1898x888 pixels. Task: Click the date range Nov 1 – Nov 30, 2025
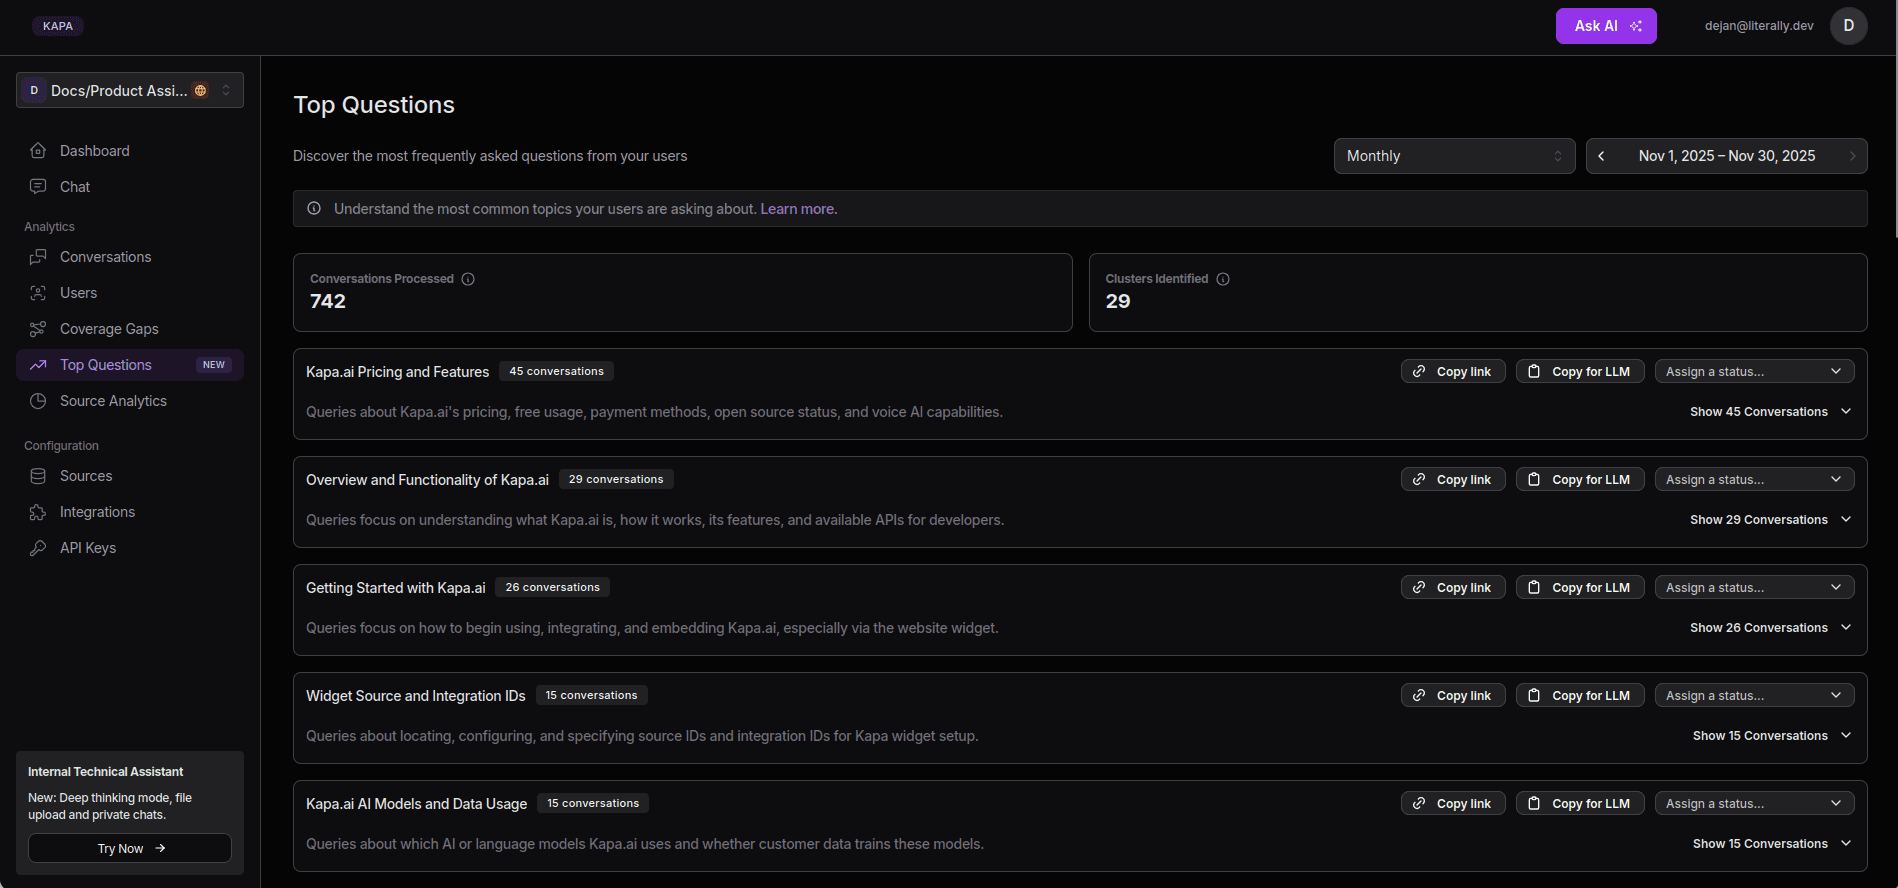click(1727, 156)
